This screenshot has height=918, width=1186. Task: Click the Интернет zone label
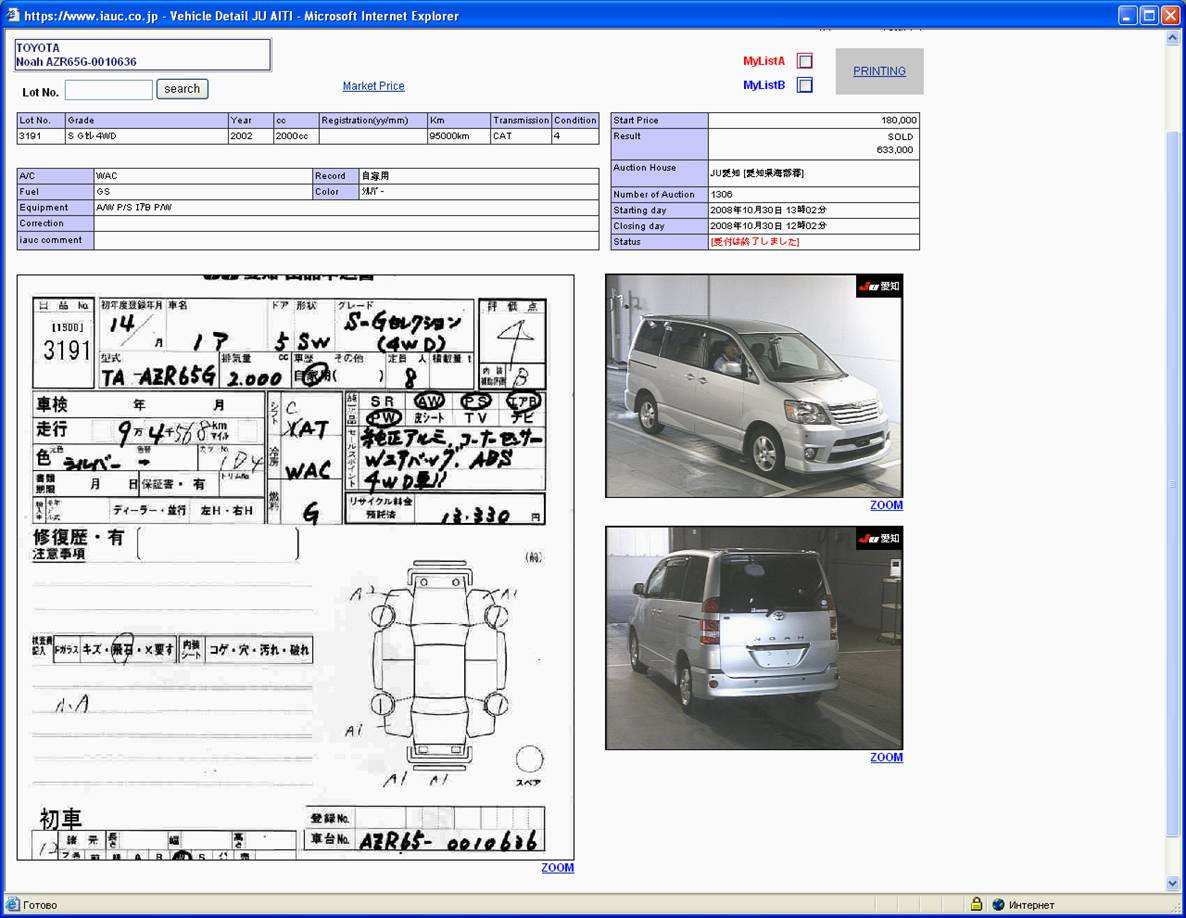pos(1032,905)
